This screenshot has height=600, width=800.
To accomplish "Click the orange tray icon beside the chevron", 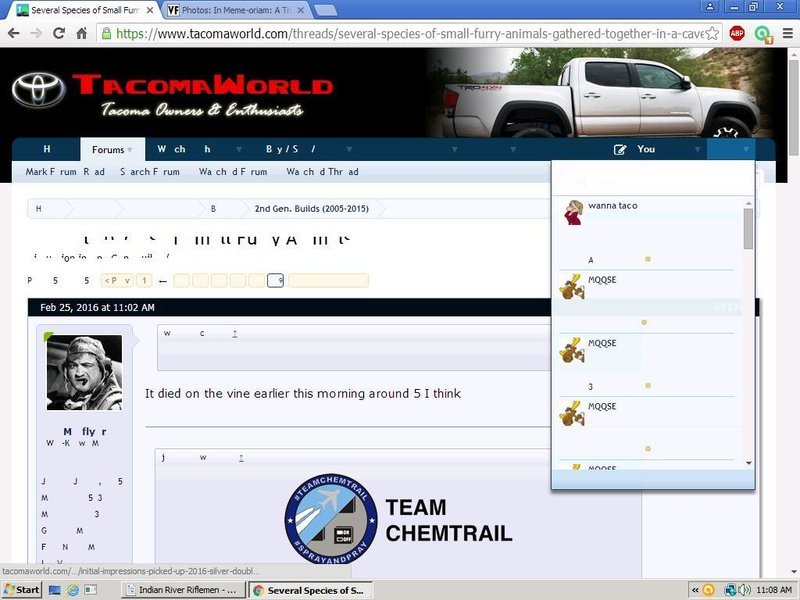I will (x=709, y=590).
